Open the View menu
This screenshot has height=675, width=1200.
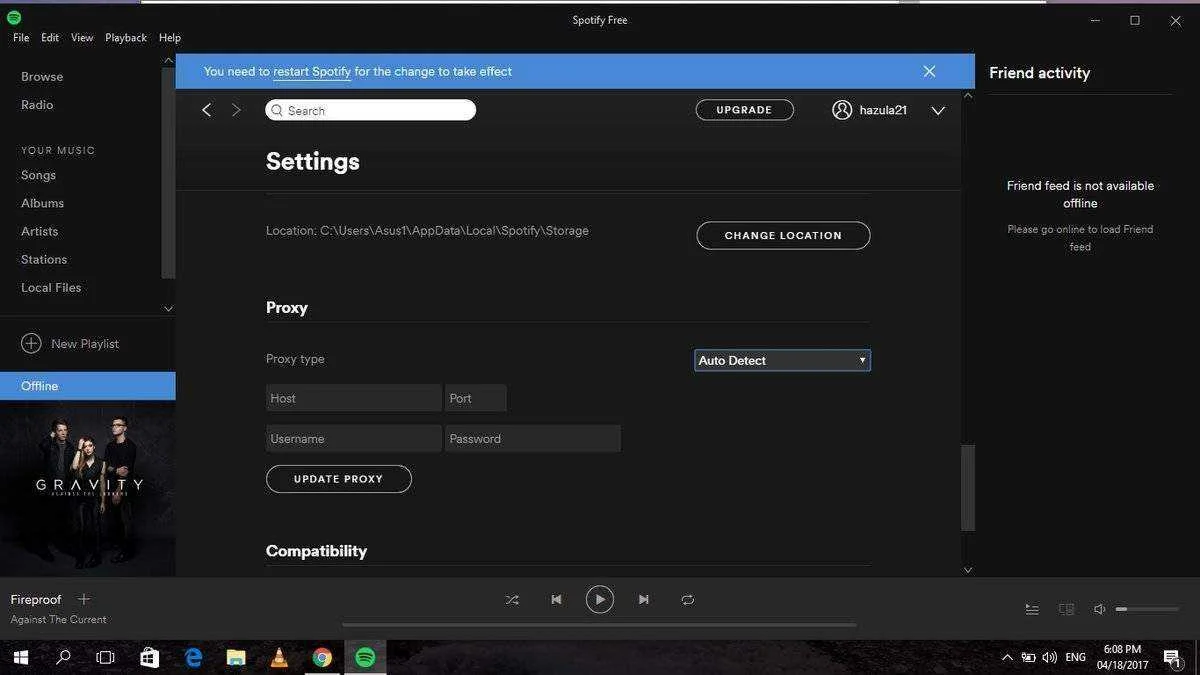coord(82,38)
